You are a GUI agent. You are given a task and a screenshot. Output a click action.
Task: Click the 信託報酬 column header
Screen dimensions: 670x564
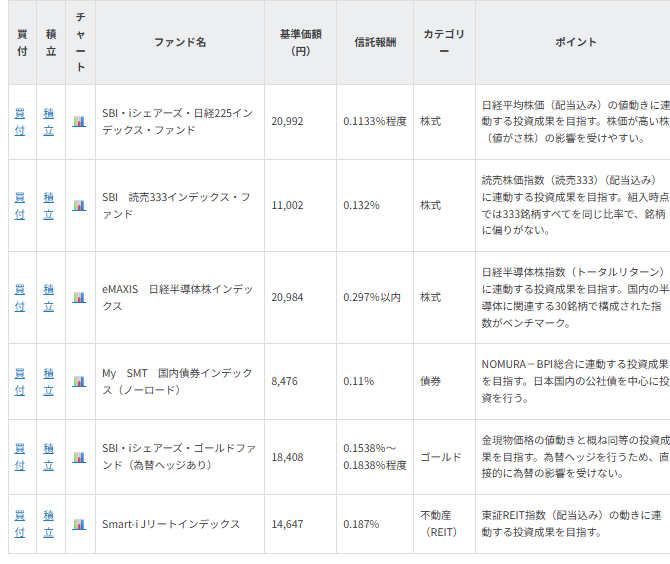(375, 42)
